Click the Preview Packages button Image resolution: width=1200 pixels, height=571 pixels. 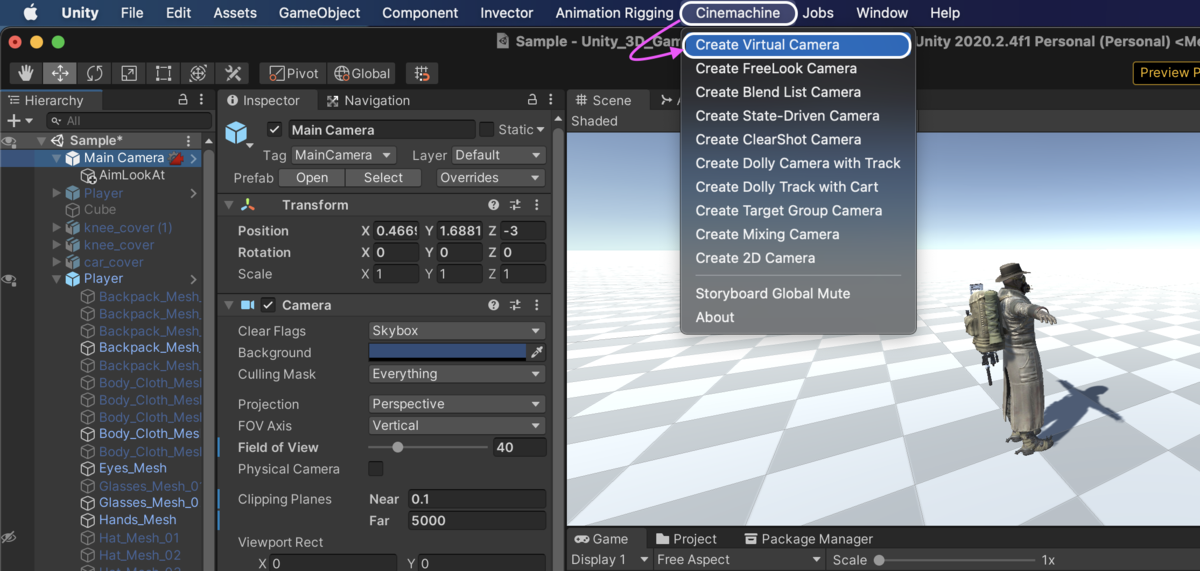pos(1165,72)
